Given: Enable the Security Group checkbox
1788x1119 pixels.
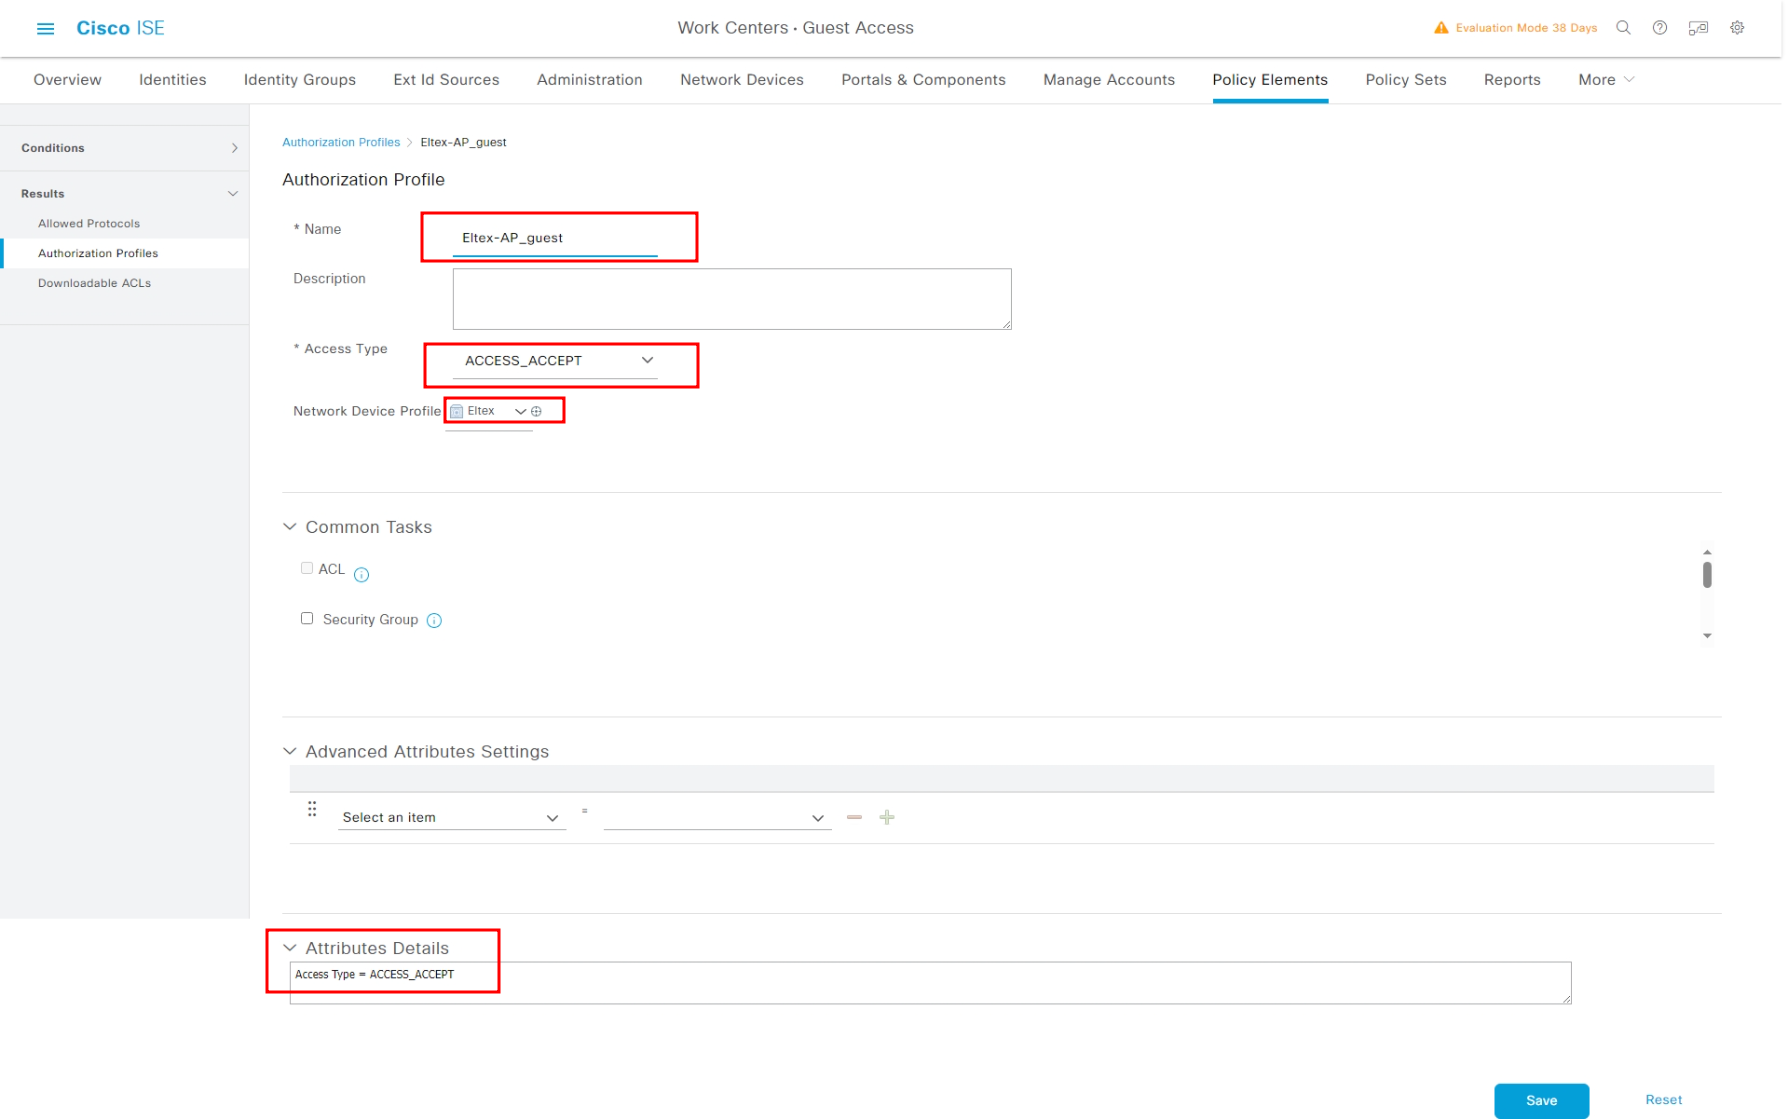Looking at the screenshot, I should click(x=307, y=618).
